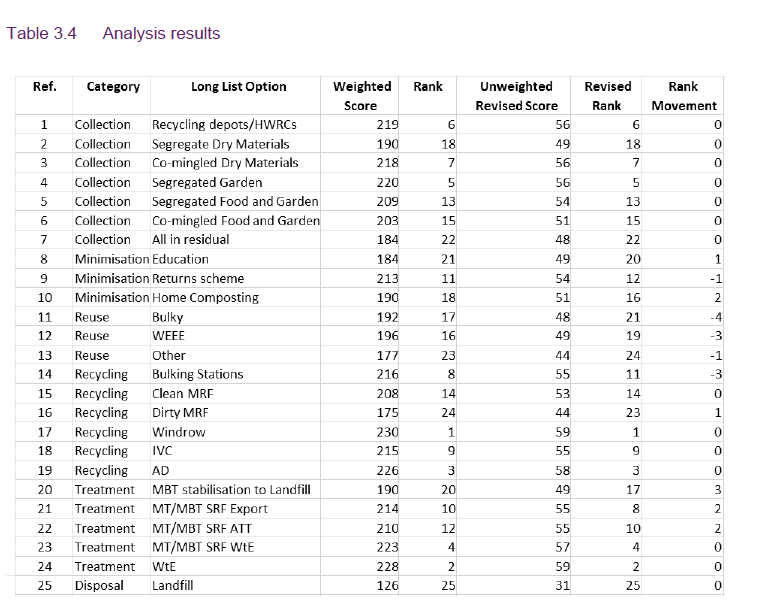
Task: Click the "Bulking Stations" cell
Action: (197, 375)
